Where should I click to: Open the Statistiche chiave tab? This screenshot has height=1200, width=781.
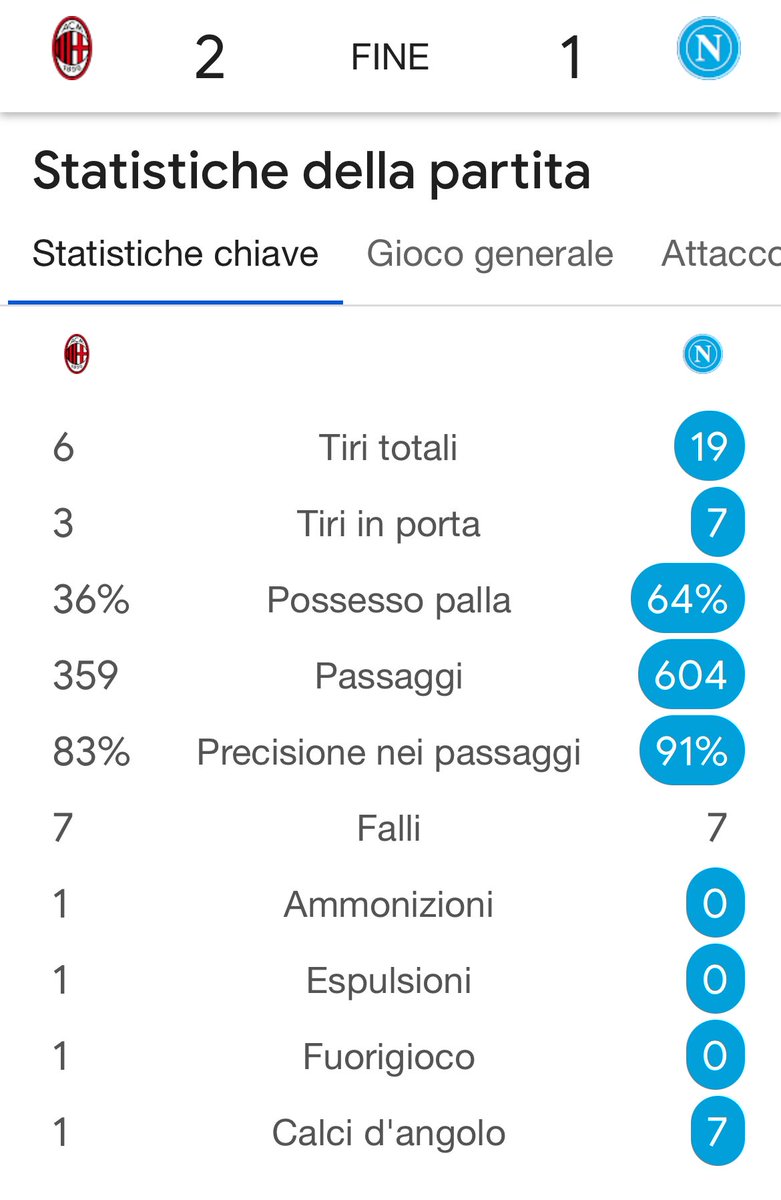175,254
